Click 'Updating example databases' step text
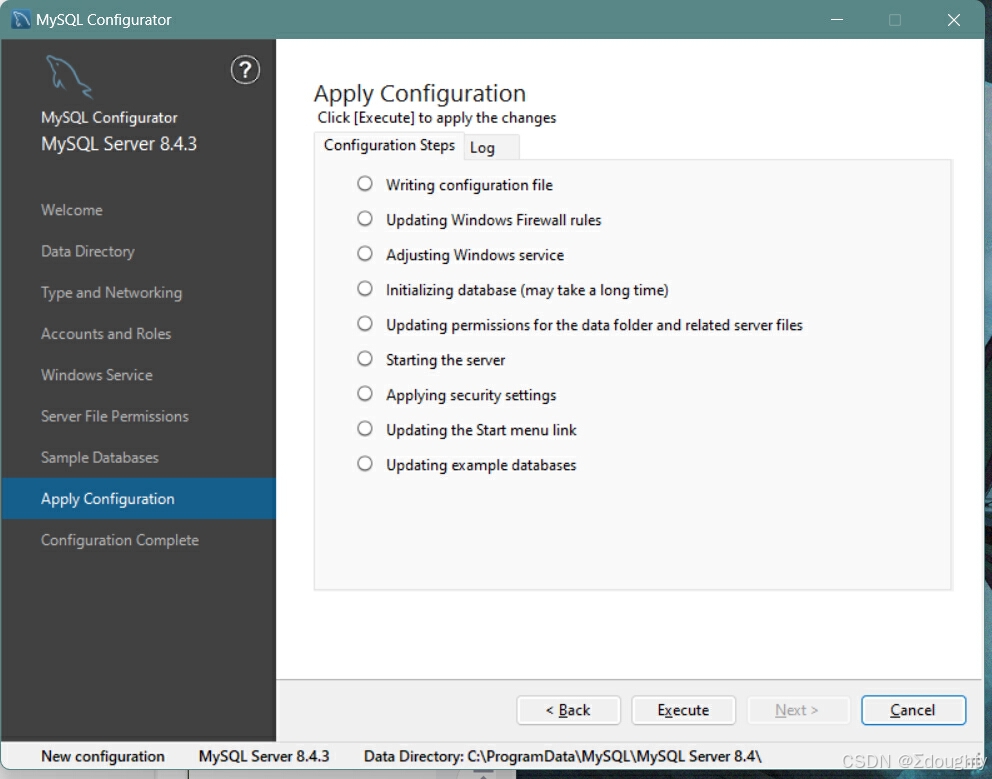The image size is (992, 779). point(481,465)
